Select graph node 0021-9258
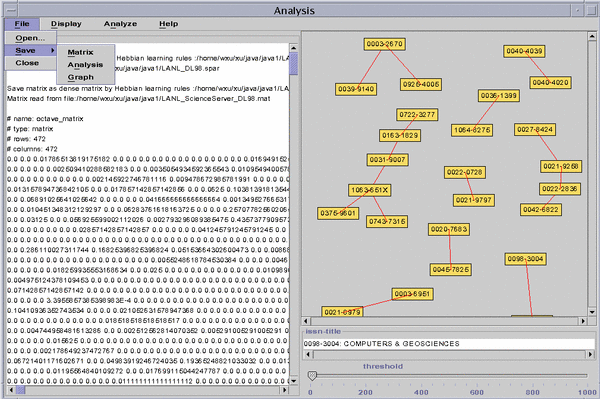The image size is (600, 399). (x=561, y=166)
